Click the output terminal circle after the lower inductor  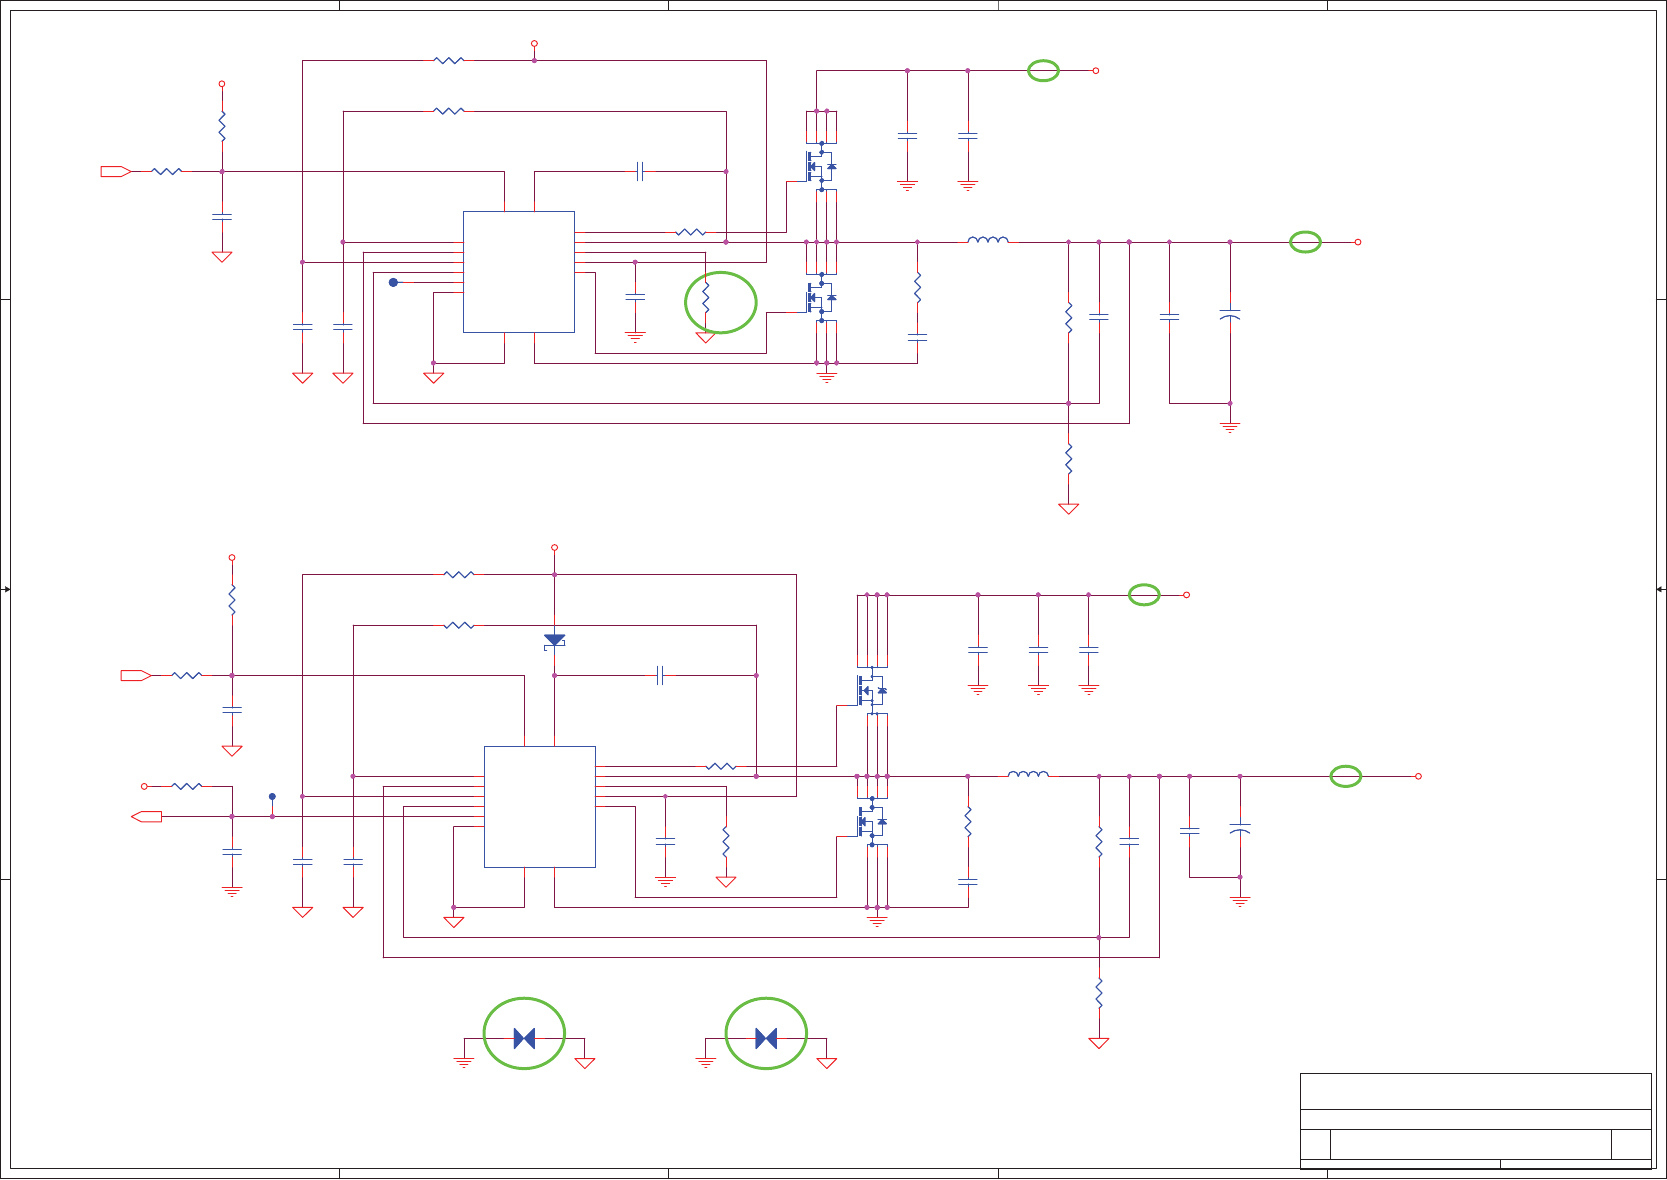(1418, 776)
